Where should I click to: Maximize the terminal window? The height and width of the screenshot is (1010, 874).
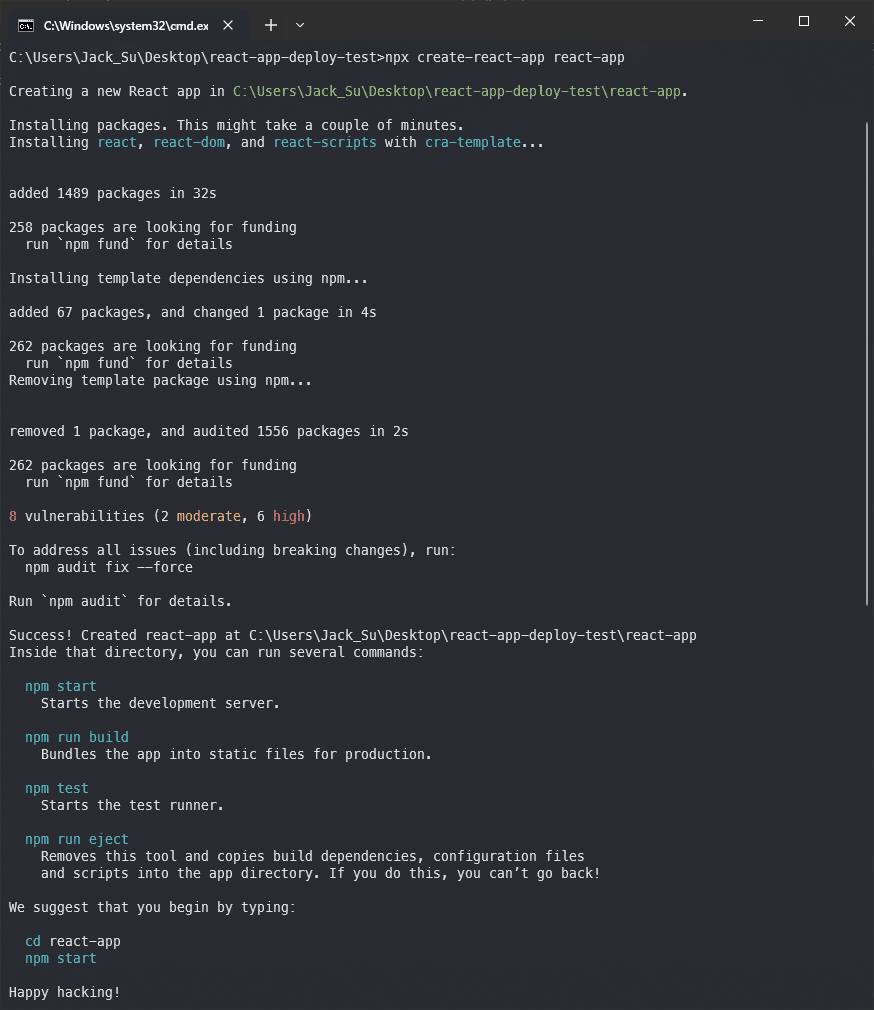[x=804, y=21]
